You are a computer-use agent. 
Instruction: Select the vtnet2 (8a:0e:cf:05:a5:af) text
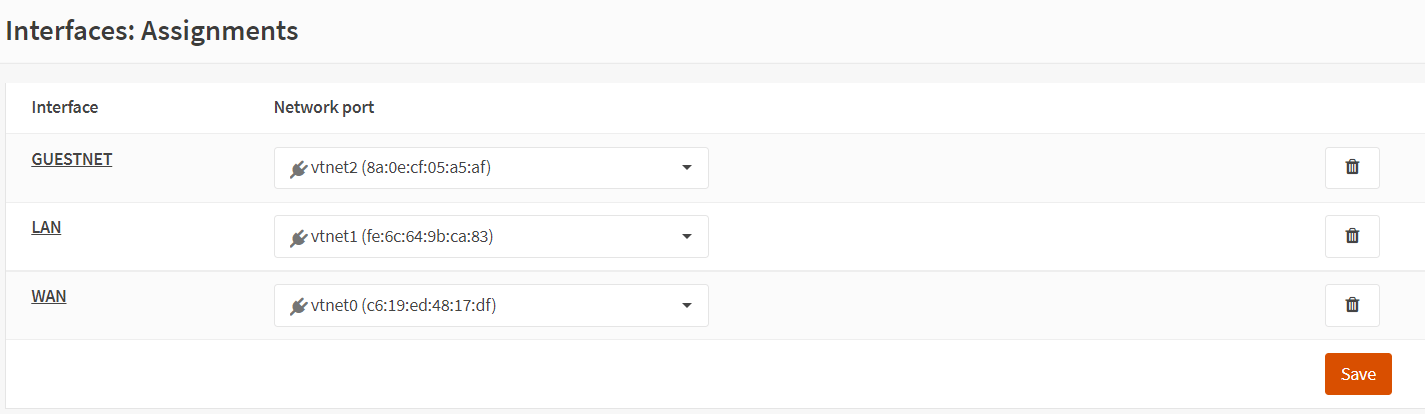tap(401, 168)
